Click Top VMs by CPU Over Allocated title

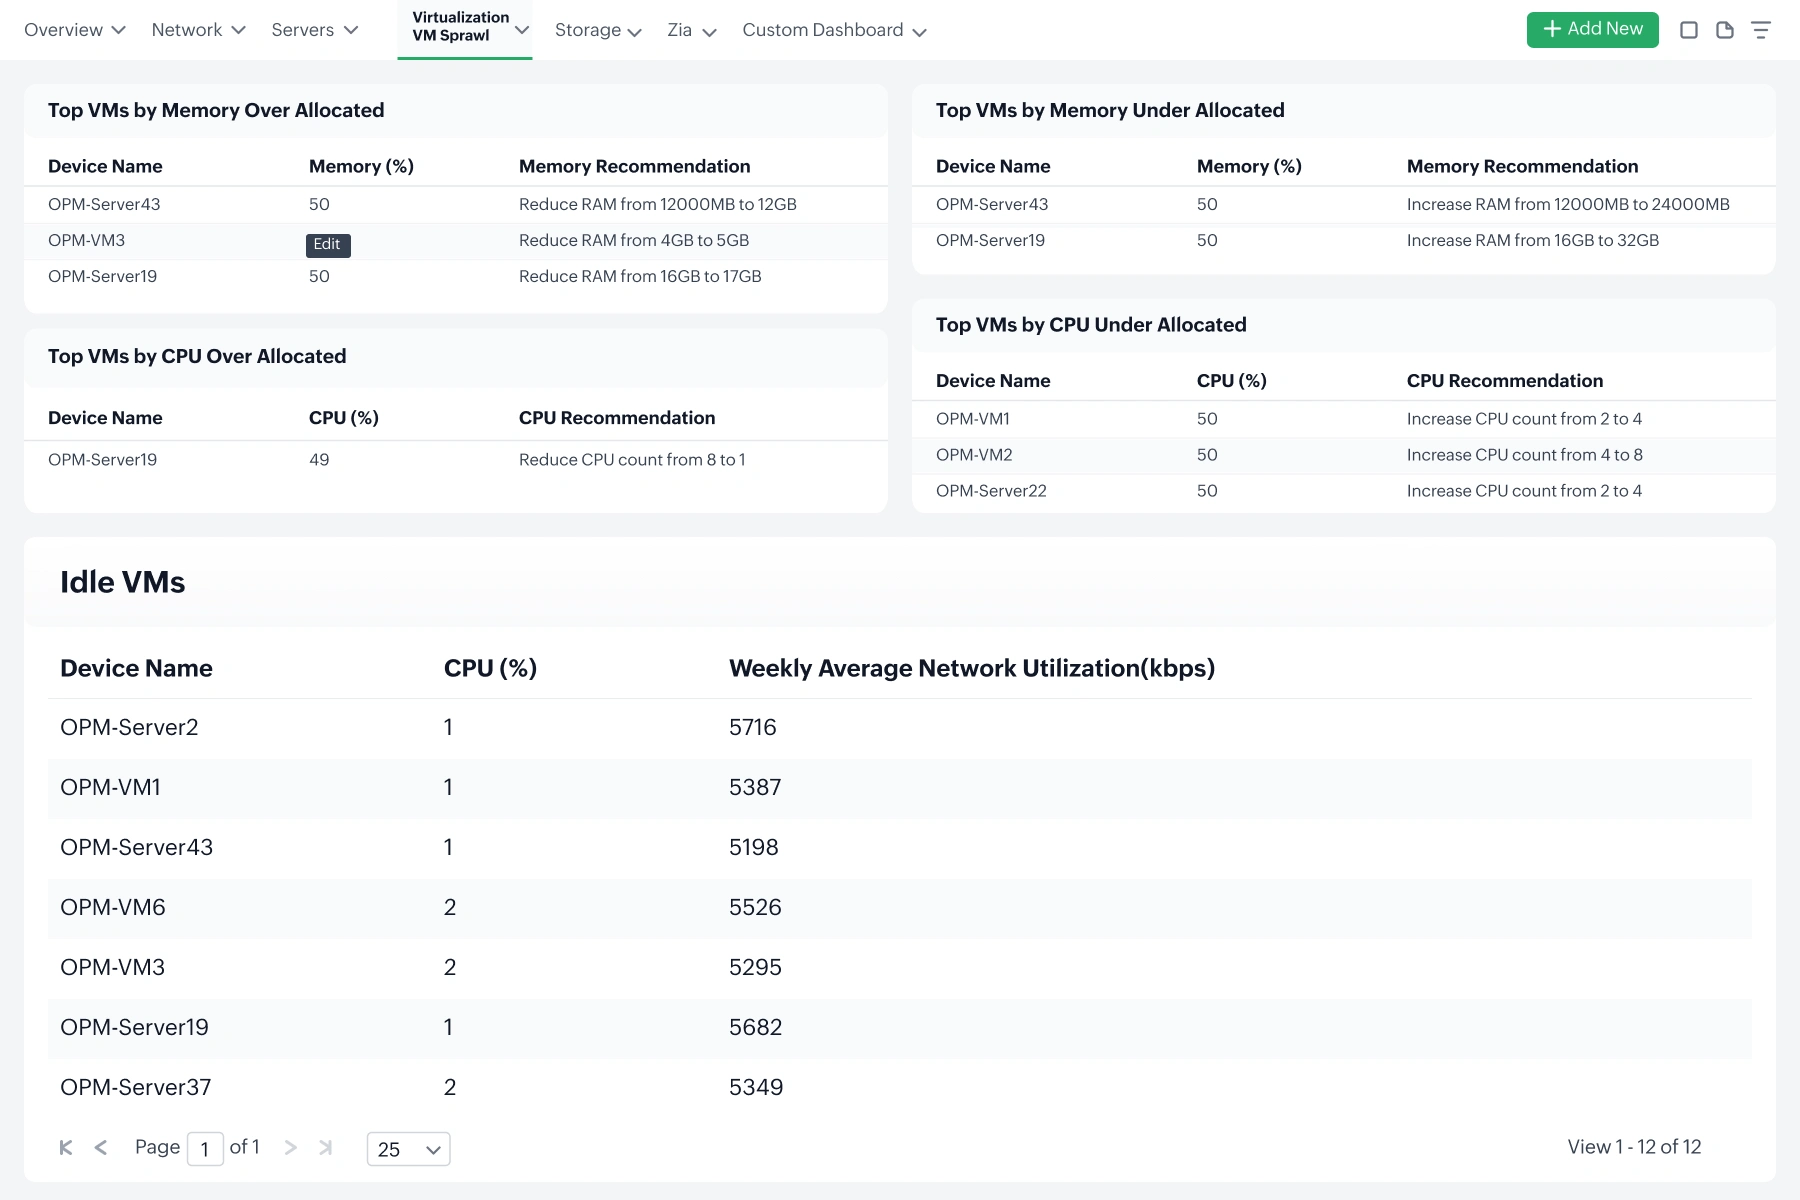click(x=197, y=356)
